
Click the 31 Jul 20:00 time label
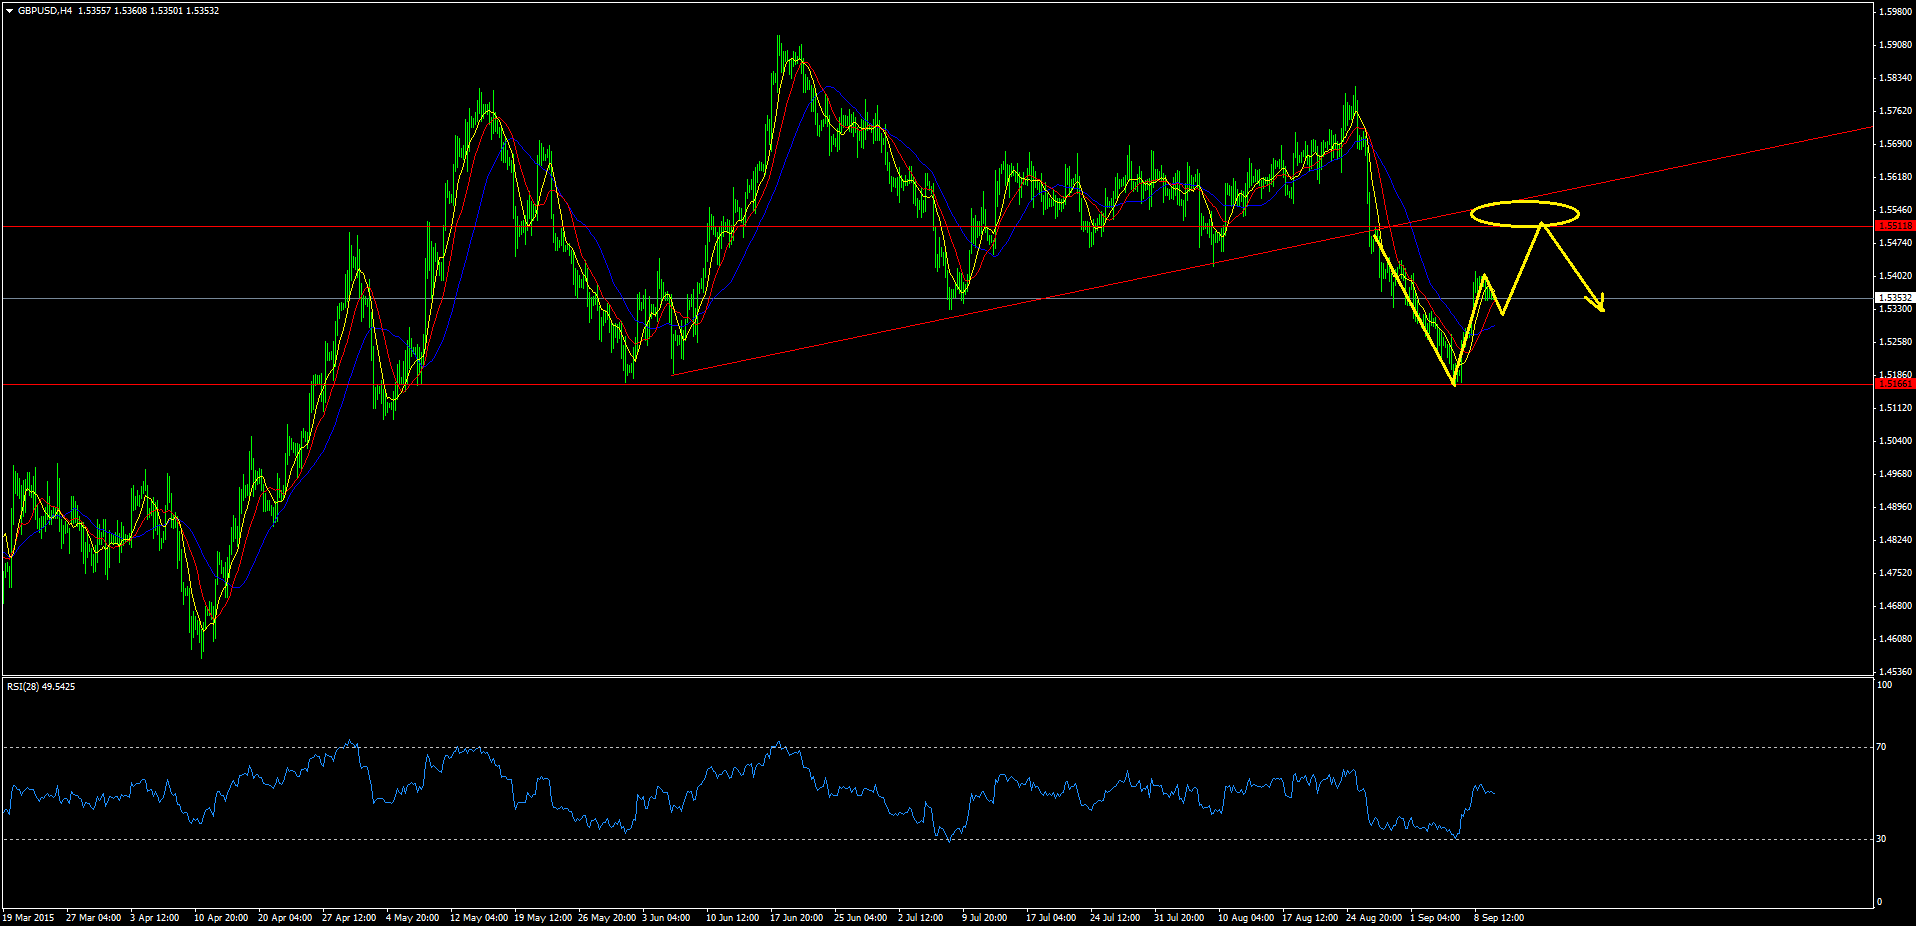[1179, 918]
